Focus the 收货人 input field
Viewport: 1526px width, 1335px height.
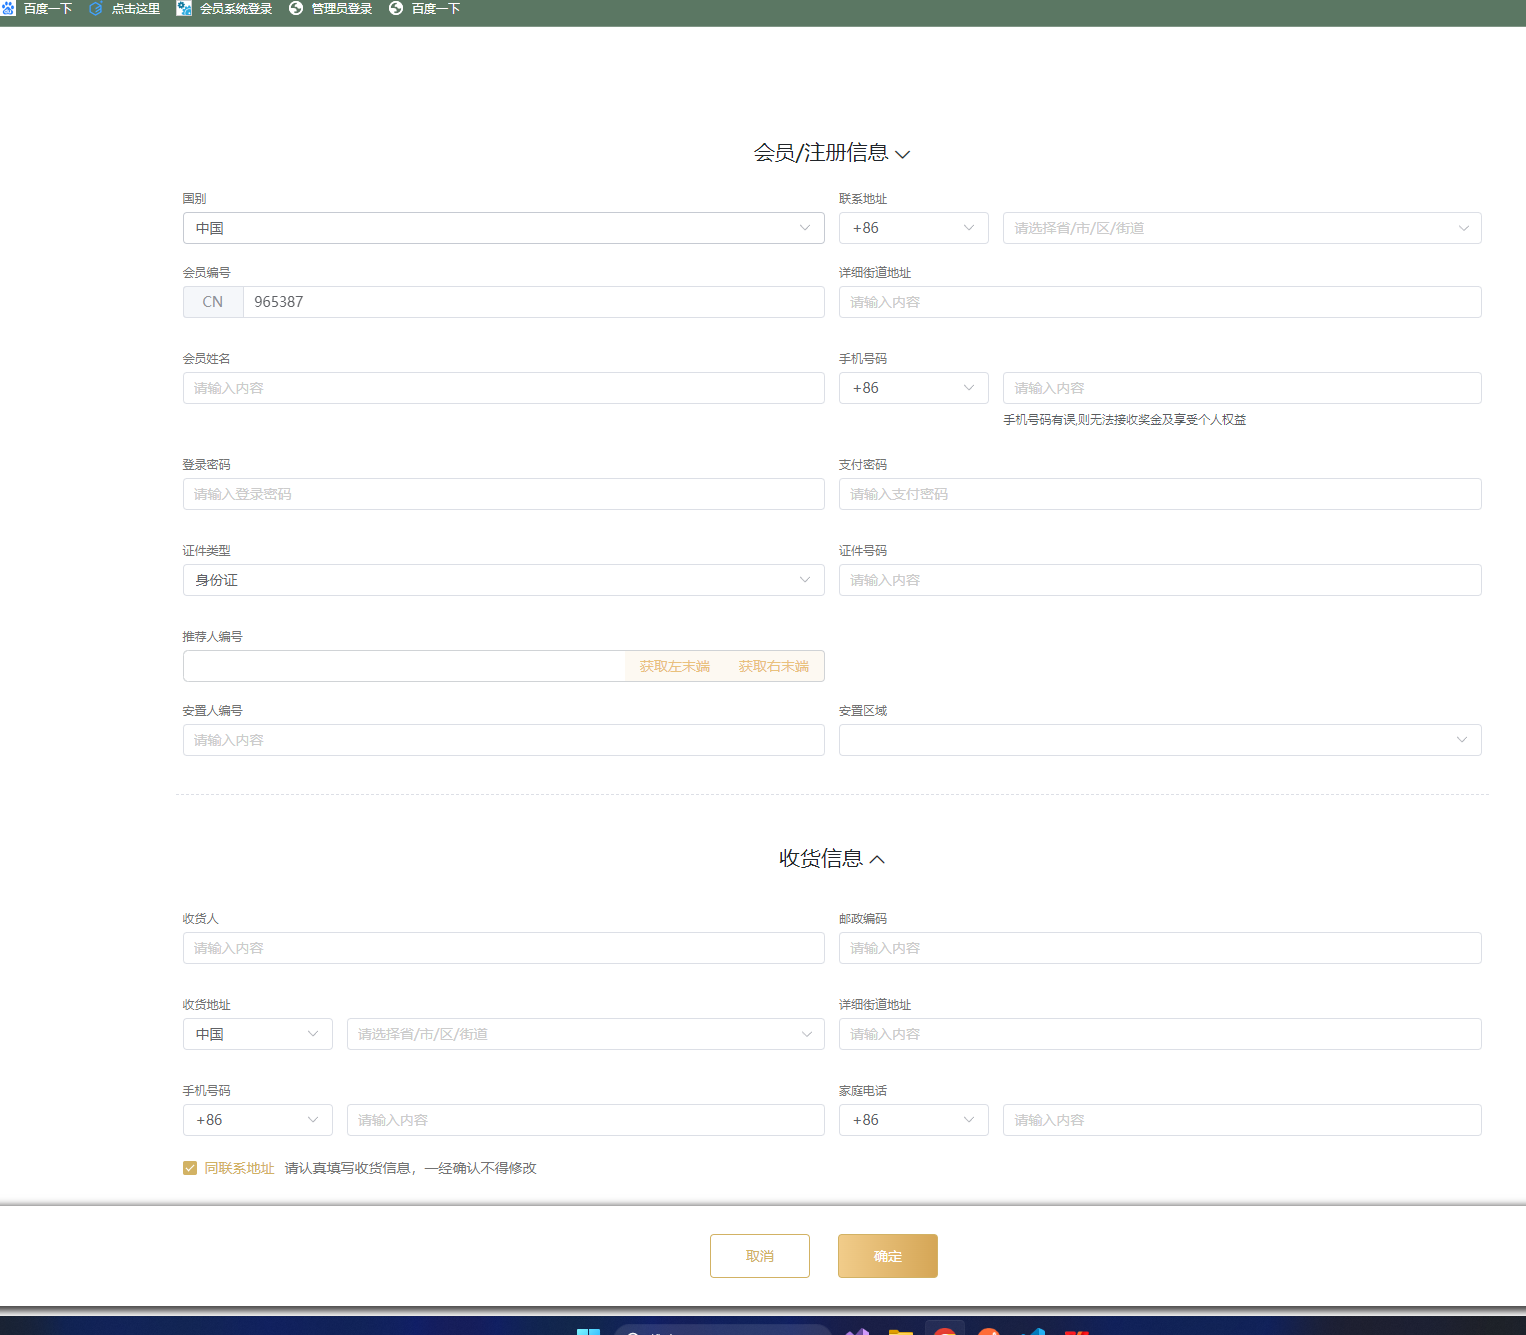click(503, 948)
